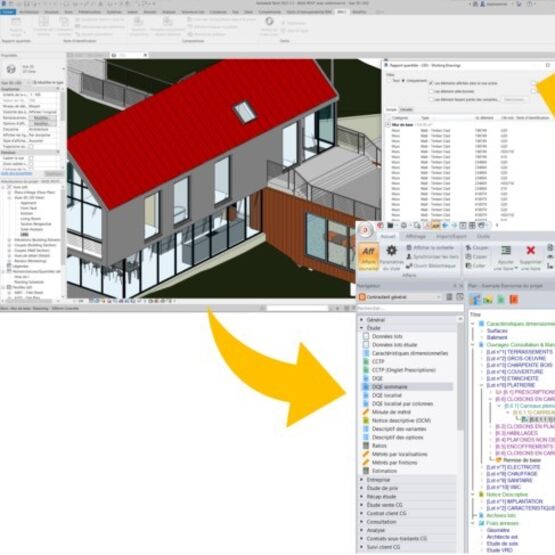Click Synchroniser les tiers button
555x555 pixels.
[432, 257]
